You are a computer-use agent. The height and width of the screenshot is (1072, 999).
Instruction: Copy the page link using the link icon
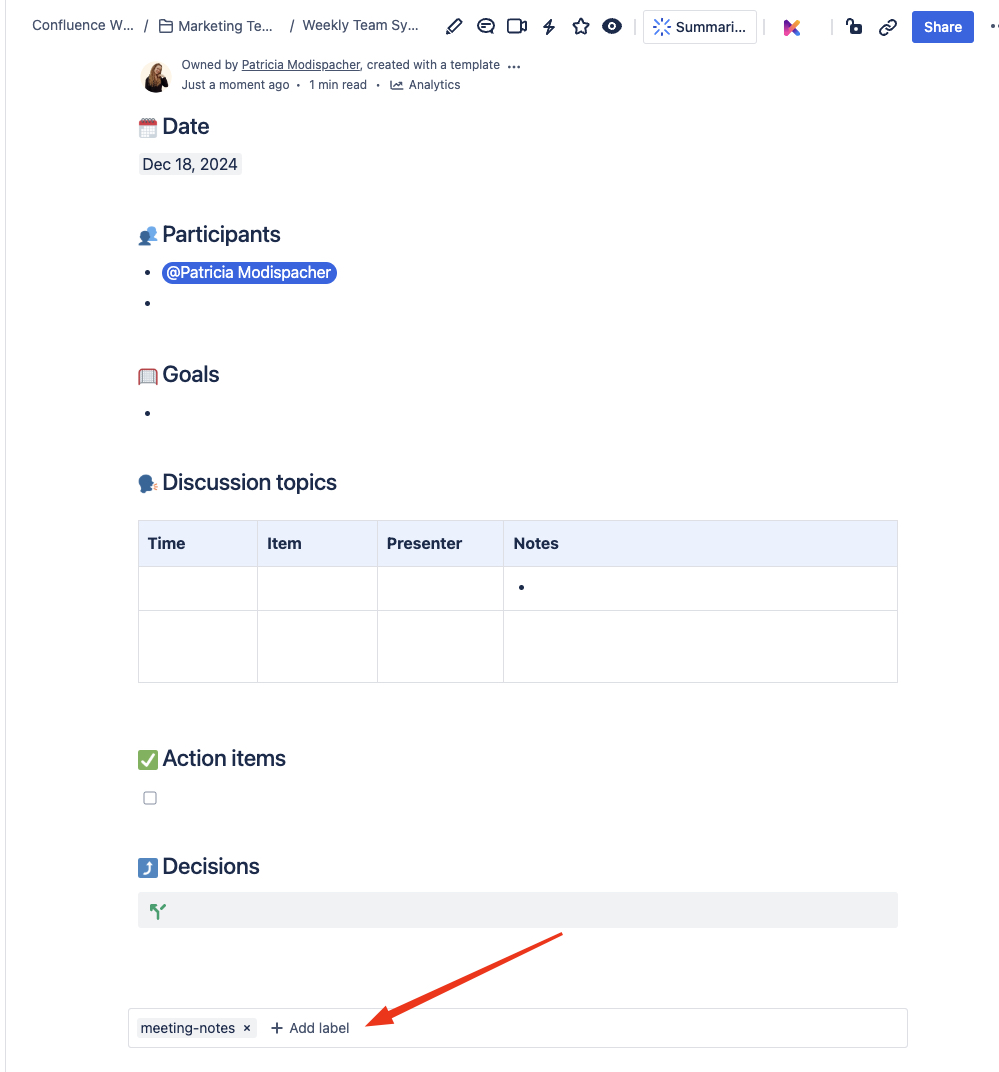pyautogui.click(x=888, y=26)
